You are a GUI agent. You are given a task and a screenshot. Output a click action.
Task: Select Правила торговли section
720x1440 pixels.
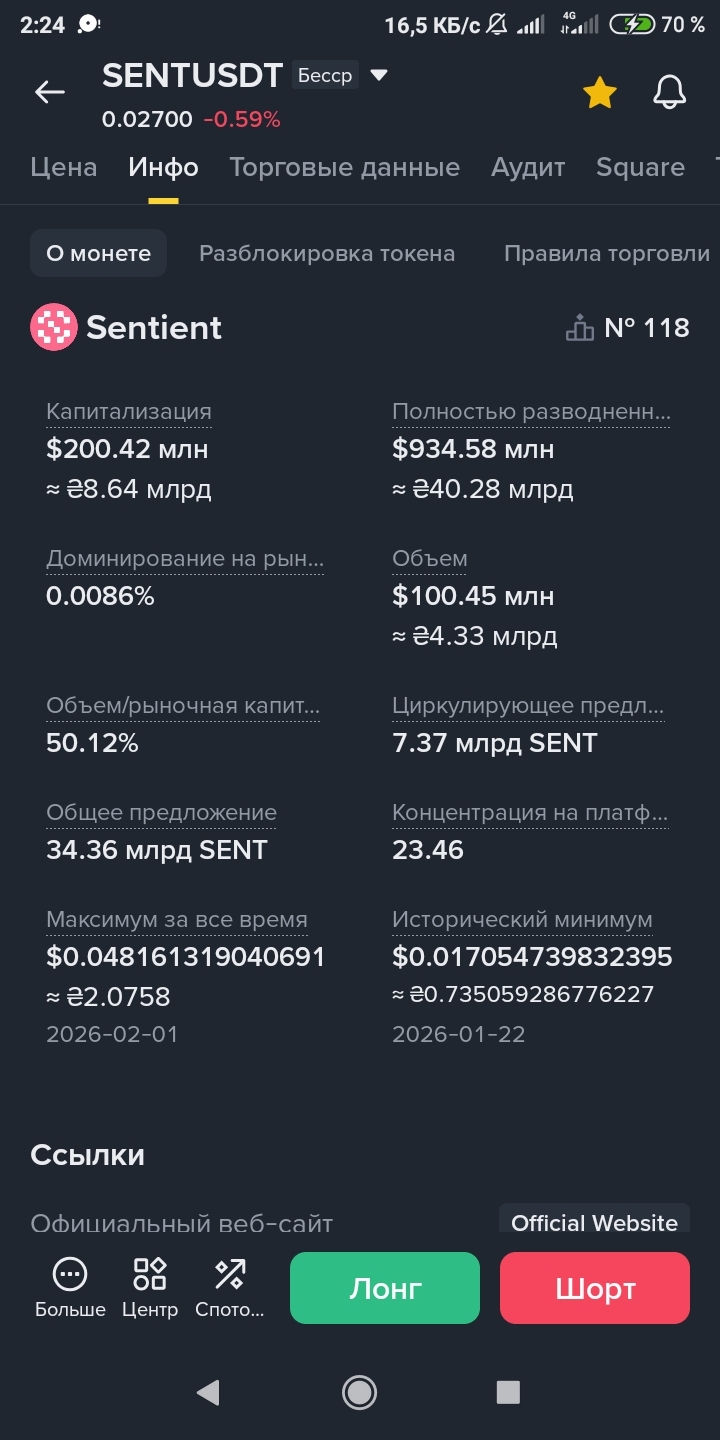[607, 253]
